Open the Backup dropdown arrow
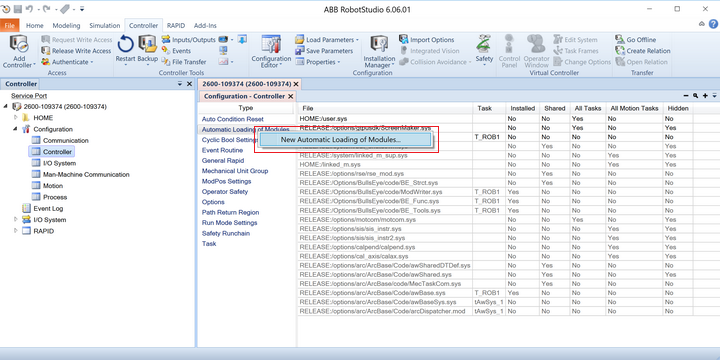 pos(148,65)
